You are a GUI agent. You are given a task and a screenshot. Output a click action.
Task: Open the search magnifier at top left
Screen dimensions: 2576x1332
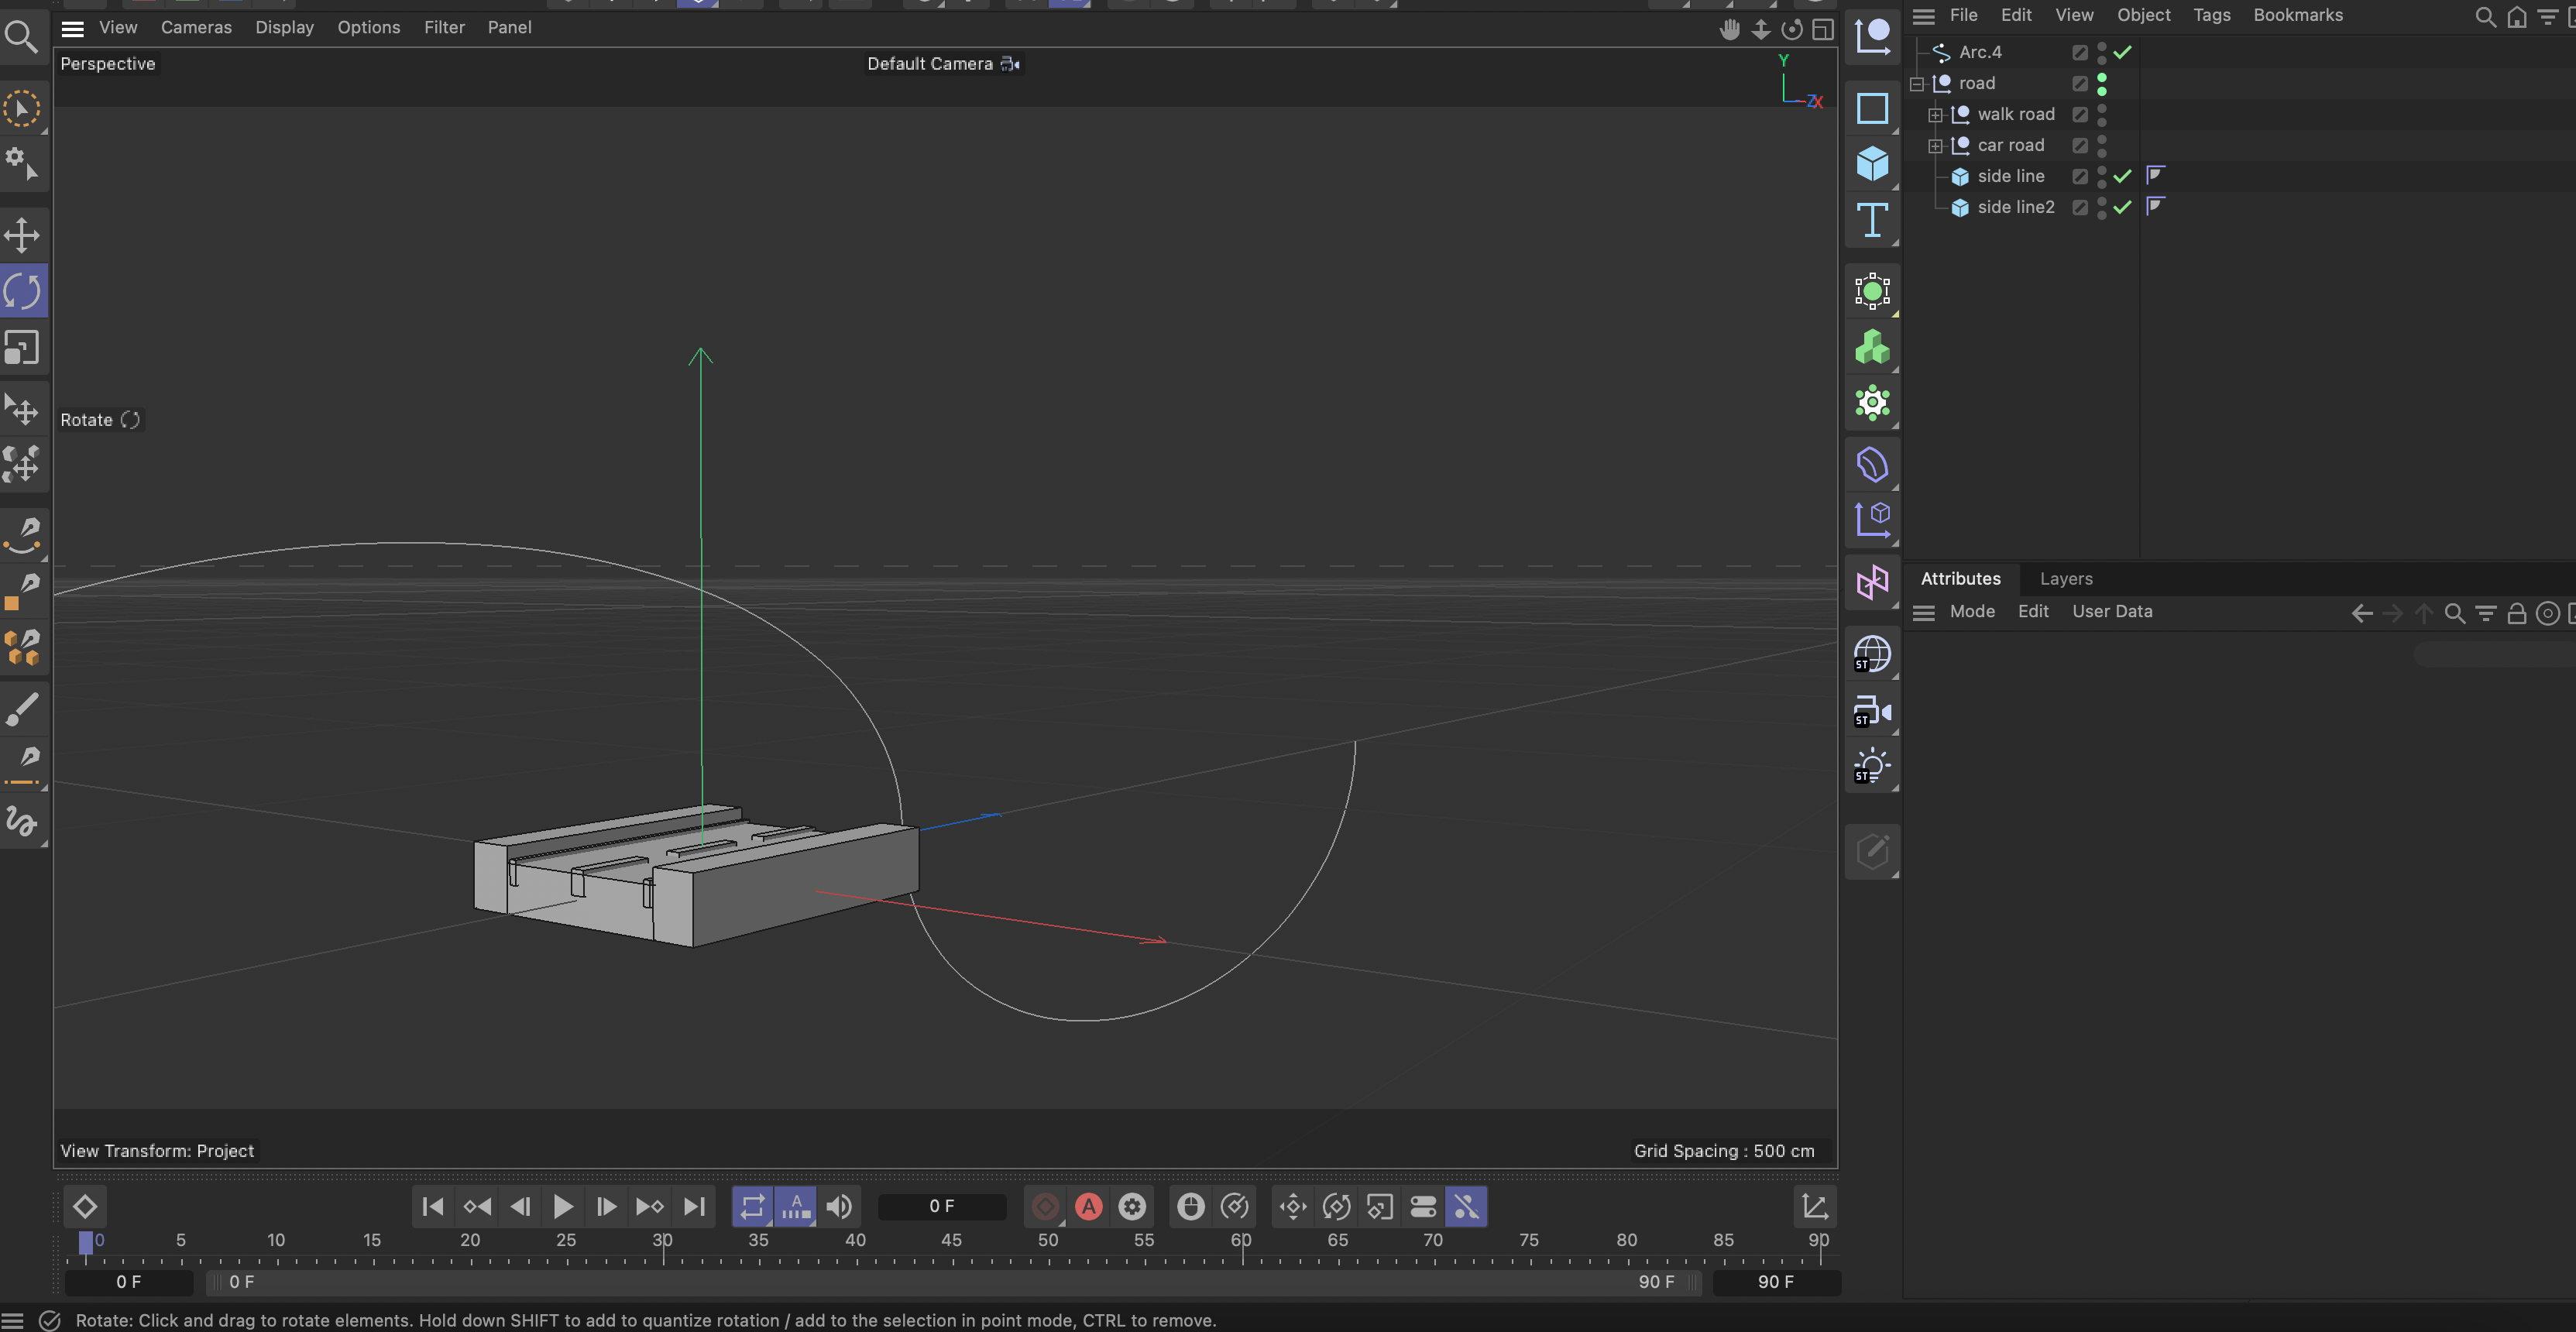tap(21, 37)
